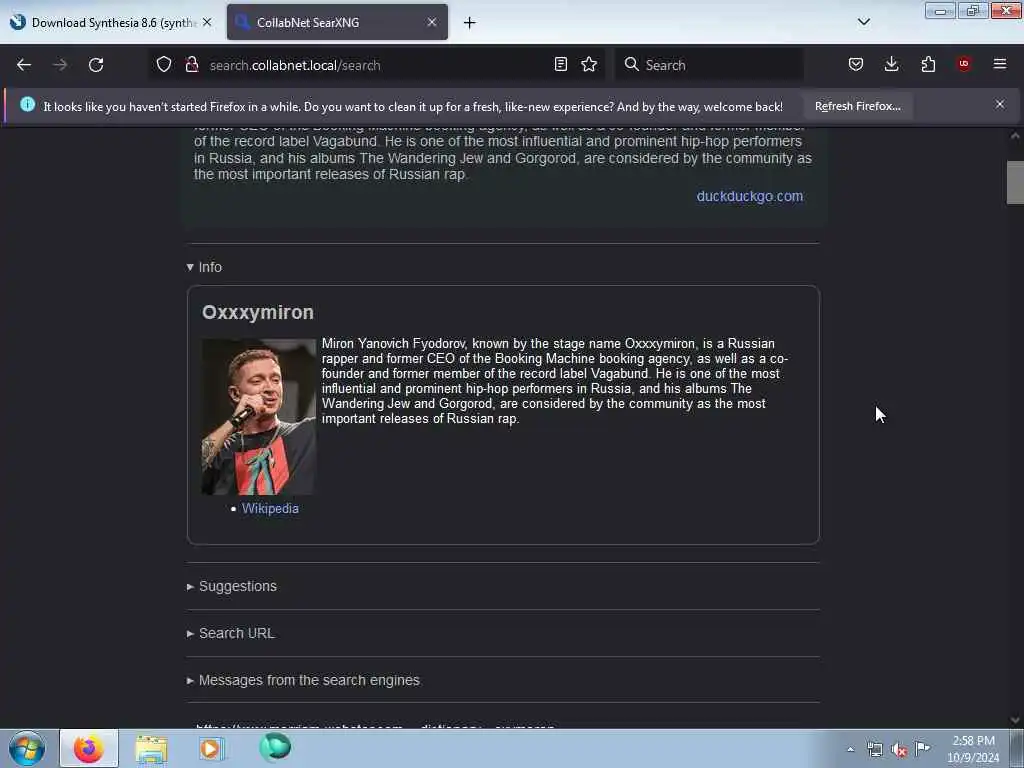Click the scrollbar up arrow
The height and width of the screenshot is (768, 1024).
tap(1015, 136)
